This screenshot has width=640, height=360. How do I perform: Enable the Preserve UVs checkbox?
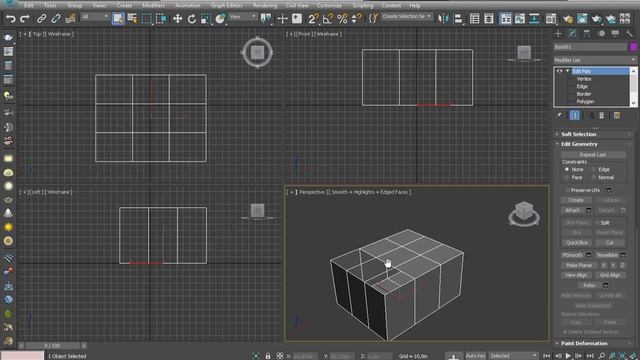click(x=567, y=190)
